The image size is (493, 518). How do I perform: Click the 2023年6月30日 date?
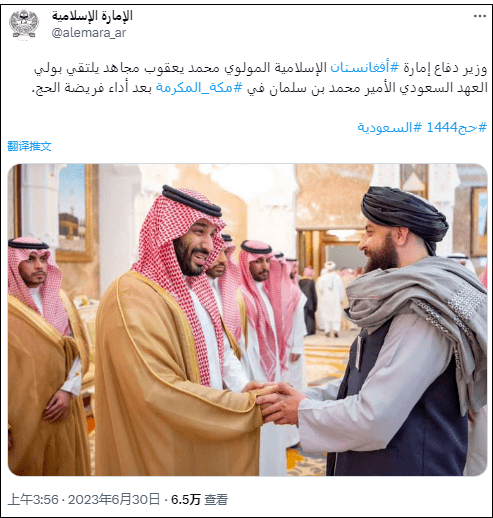(x=114, y=499)
